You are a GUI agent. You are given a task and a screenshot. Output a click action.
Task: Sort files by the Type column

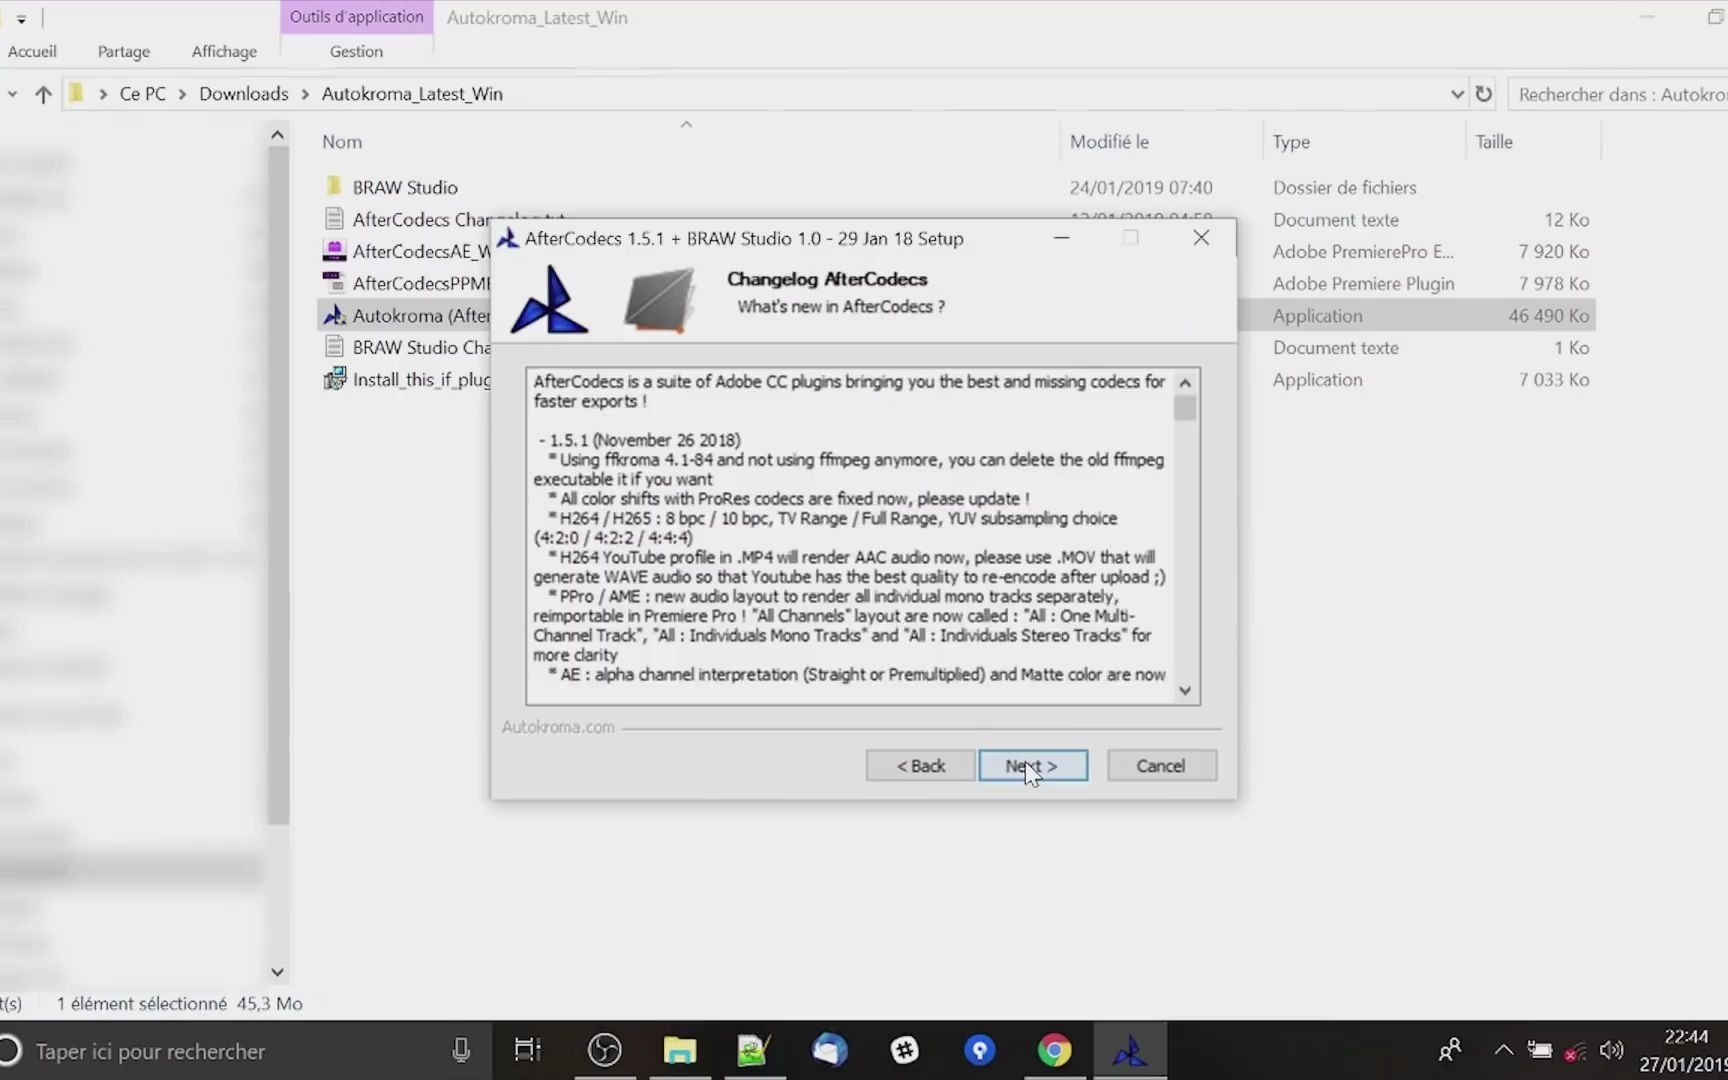coord(1291,142)
